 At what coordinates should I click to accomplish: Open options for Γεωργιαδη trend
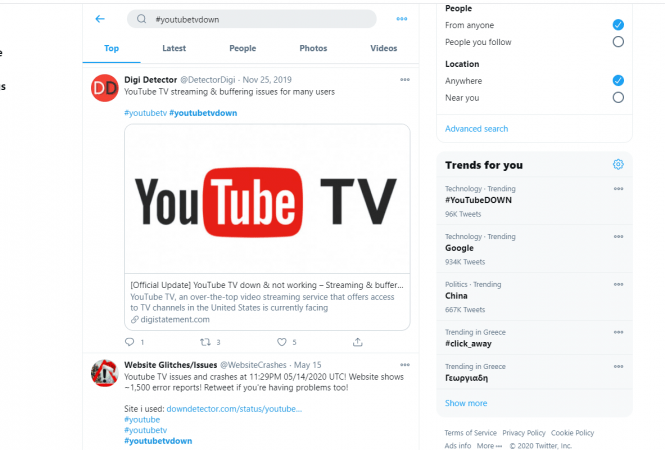click(618, 366)
